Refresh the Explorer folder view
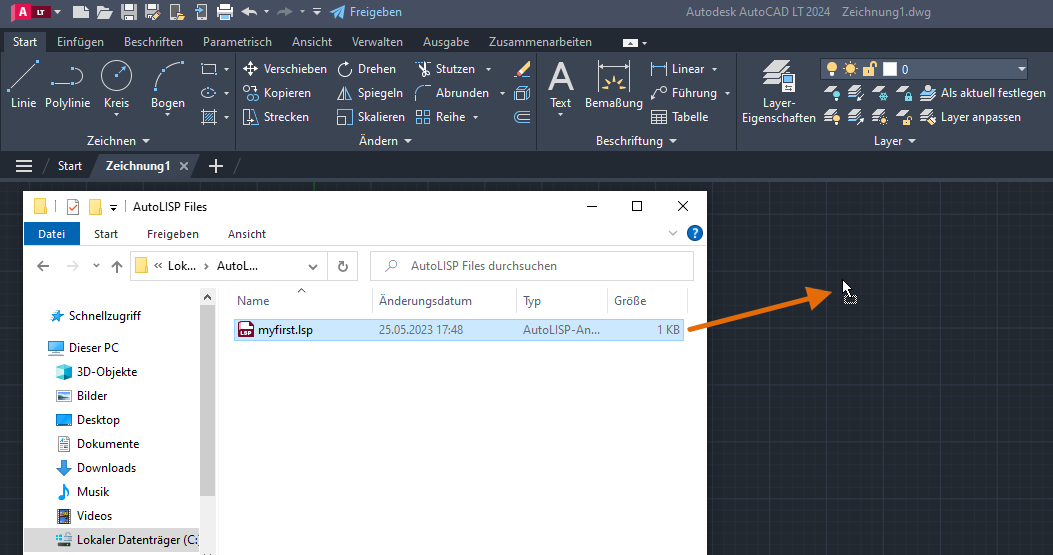Image resolution: width=1053 pixels, height=555 pixels. pos(342,266)
